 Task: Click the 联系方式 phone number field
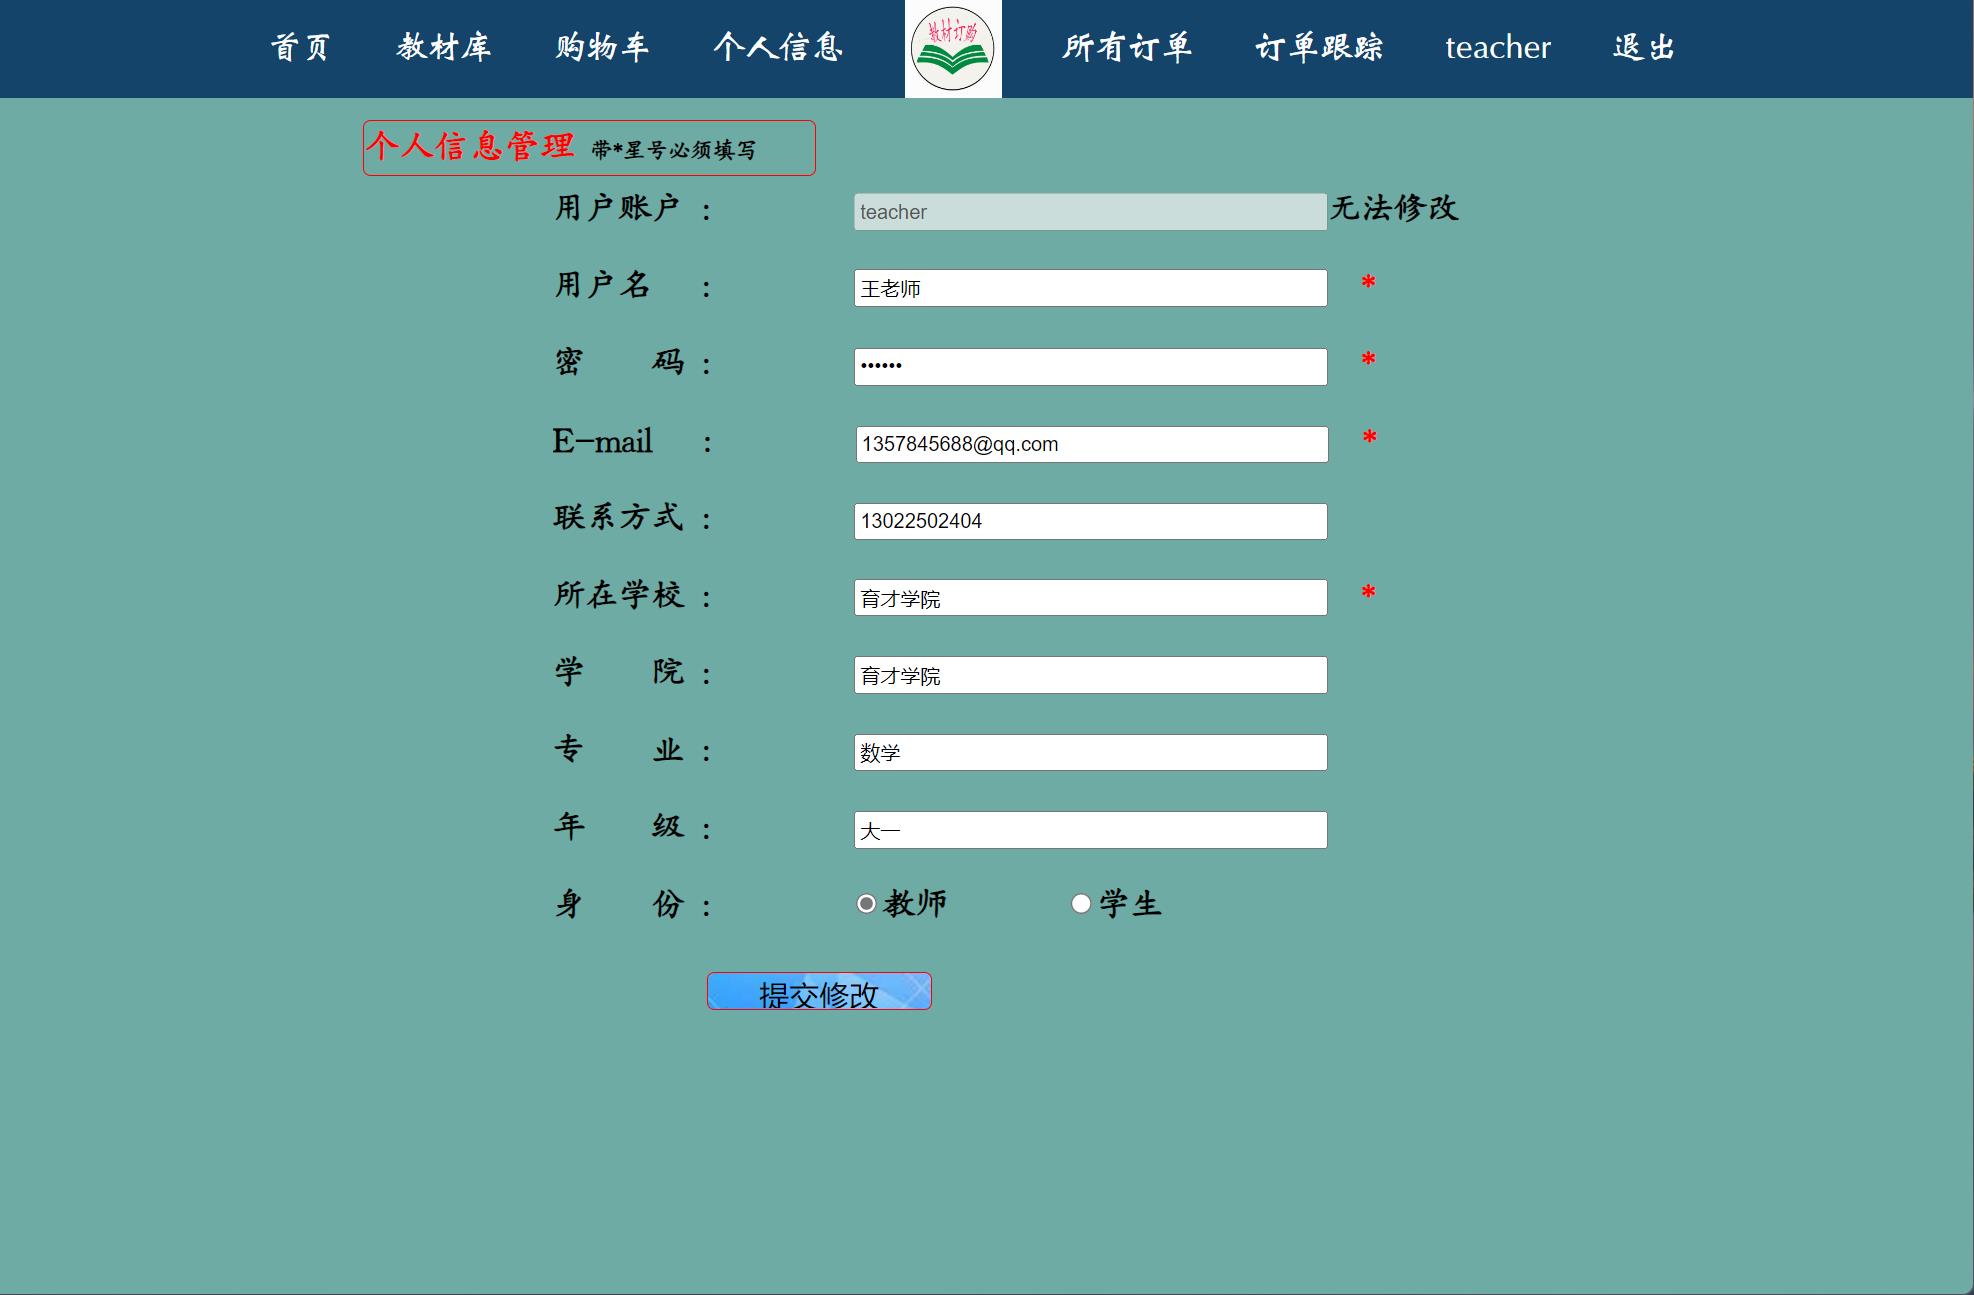pyautogui.click(x=1089, y=520)
